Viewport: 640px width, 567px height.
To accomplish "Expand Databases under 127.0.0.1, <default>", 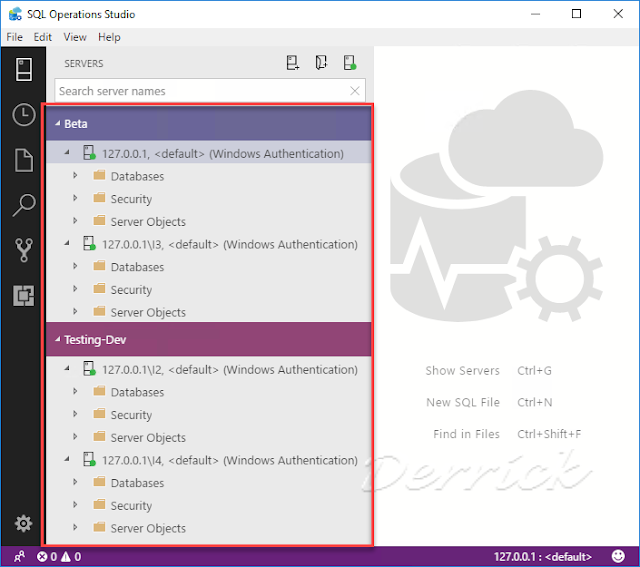I will click(x=75, y=176).
